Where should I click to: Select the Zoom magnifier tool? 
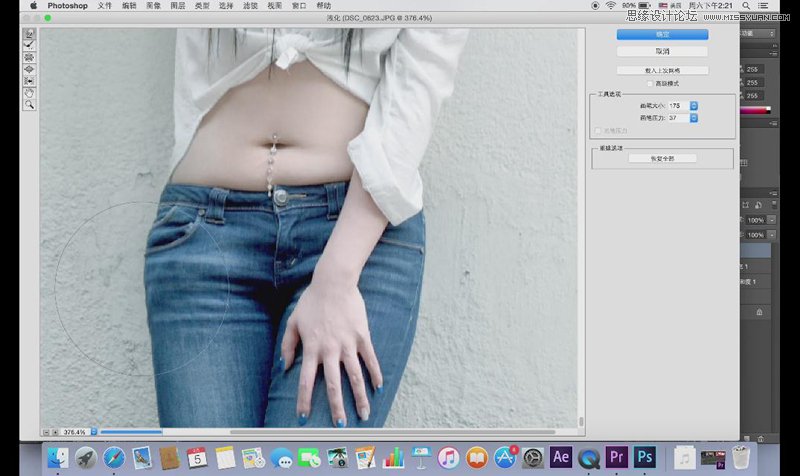click(29, 105)
